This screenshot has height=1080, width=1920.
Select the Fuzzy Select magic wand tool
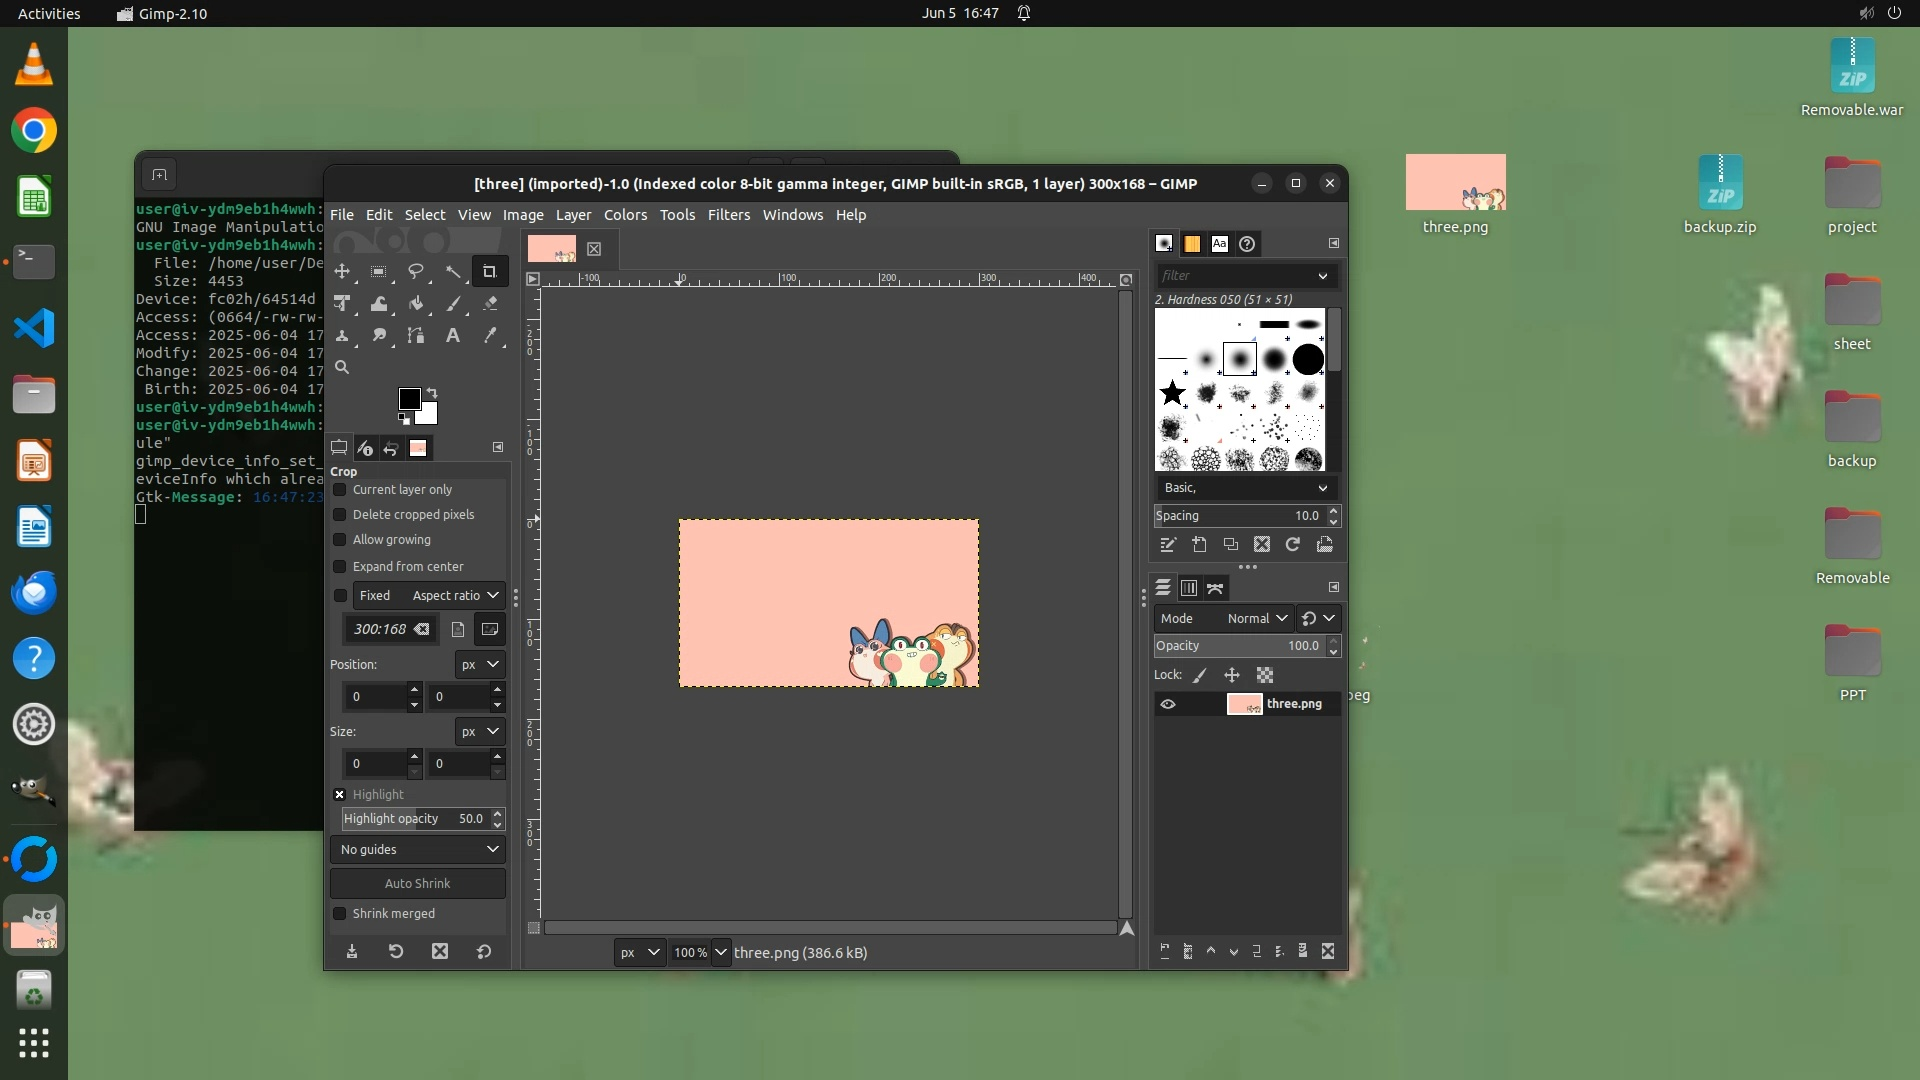(453, 271)
